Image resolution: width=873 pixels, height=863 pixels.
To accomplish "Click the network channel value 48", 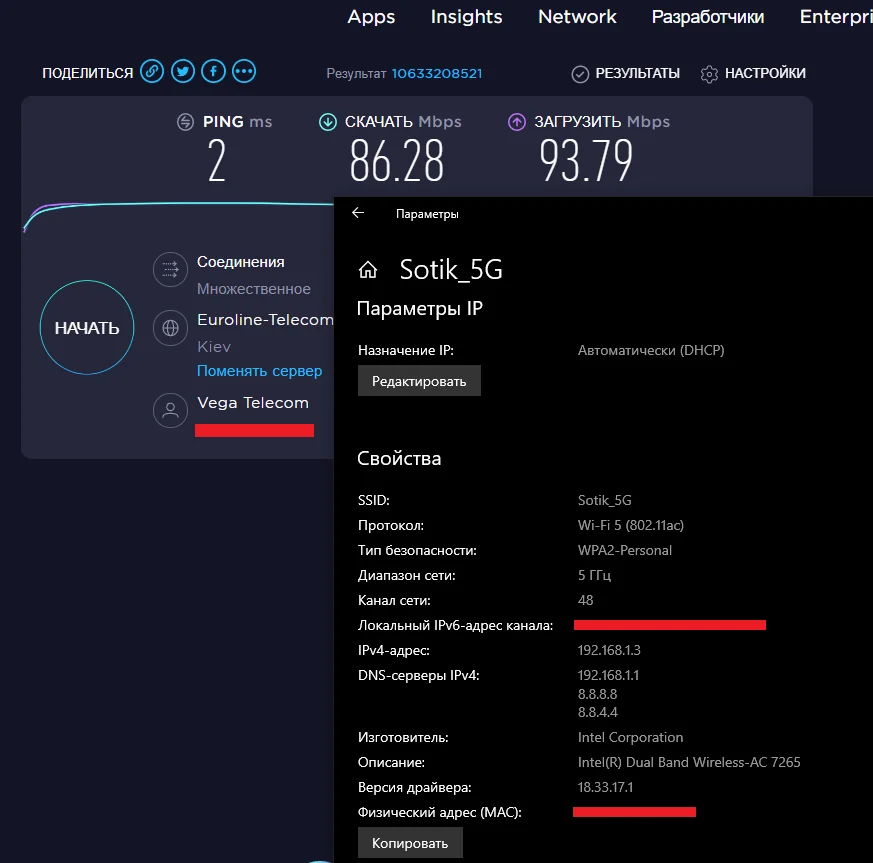I will click(x=585, y=600).
